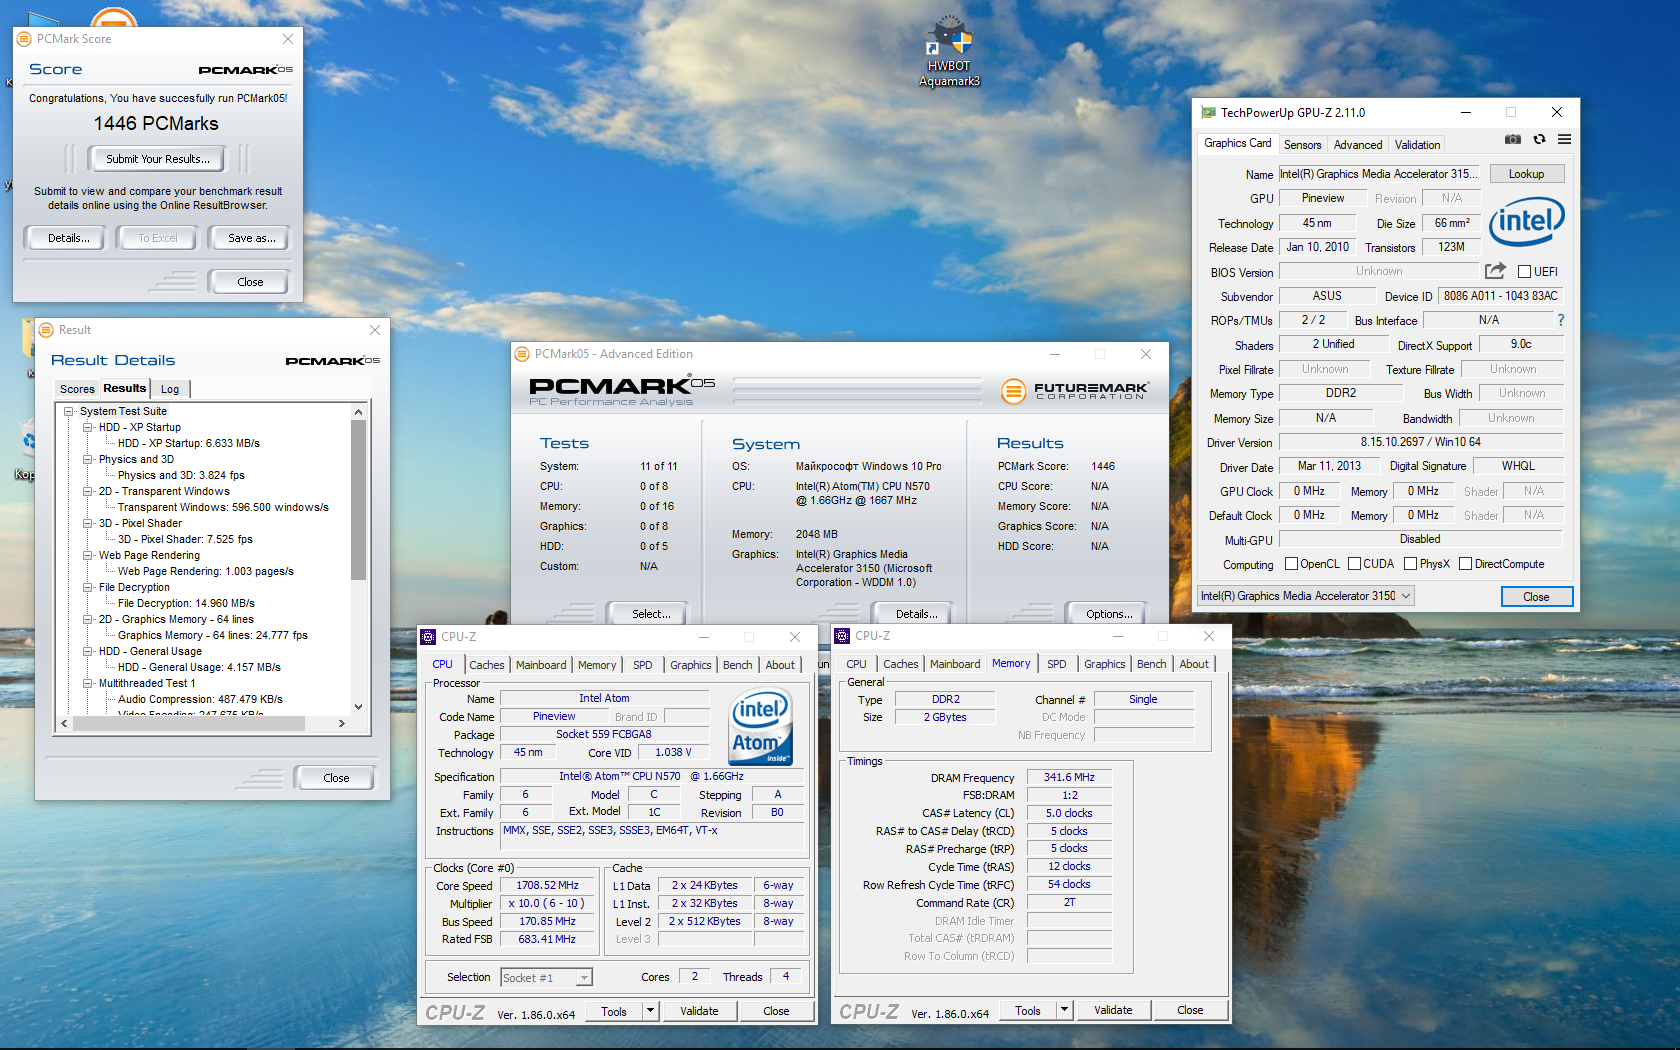The height and width of the screenshot is (1050, 1680).
Task: Open SPD tab in CPU-Z Memory window
Action: (1057, 664)
